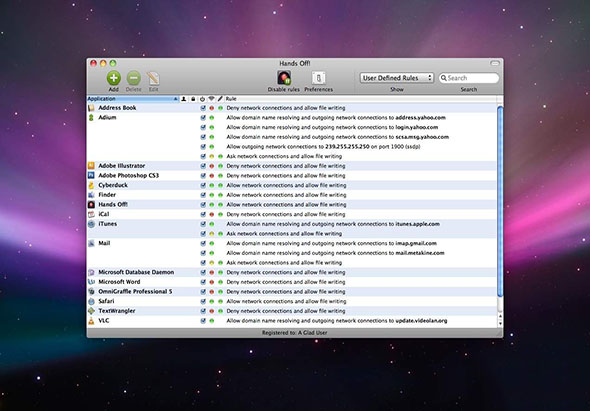The image size is (590, 411).
Task: Click the VLC cone icon
Action: [91, 321]
